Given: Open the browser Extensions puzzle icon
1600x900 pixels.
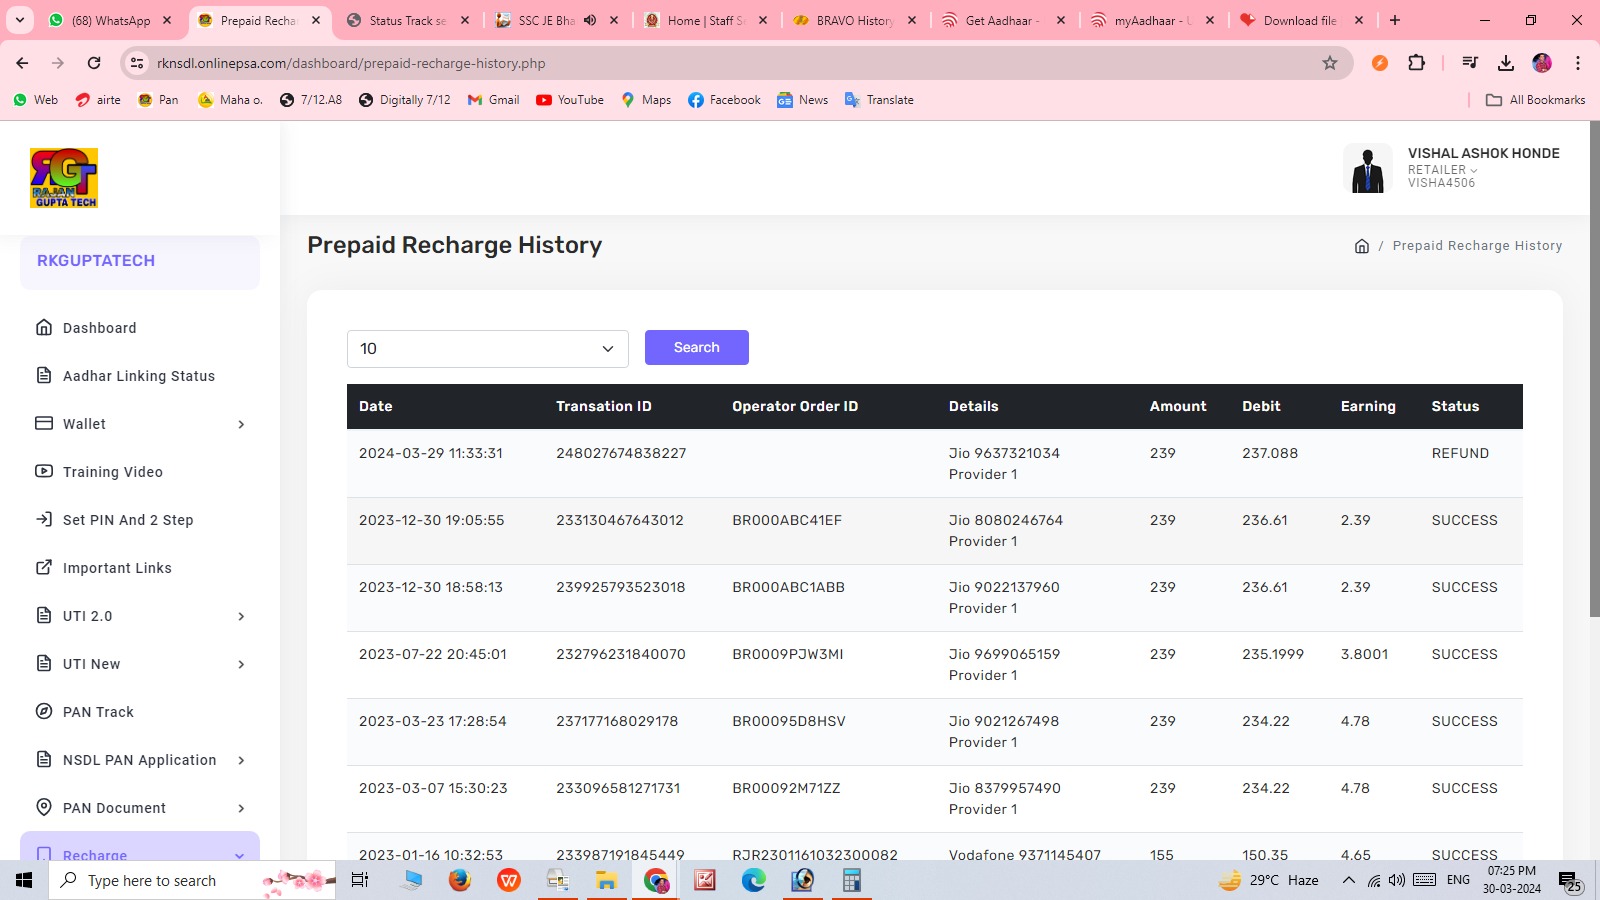Looking at the screenshot, I should click(x=1416, y=63).
